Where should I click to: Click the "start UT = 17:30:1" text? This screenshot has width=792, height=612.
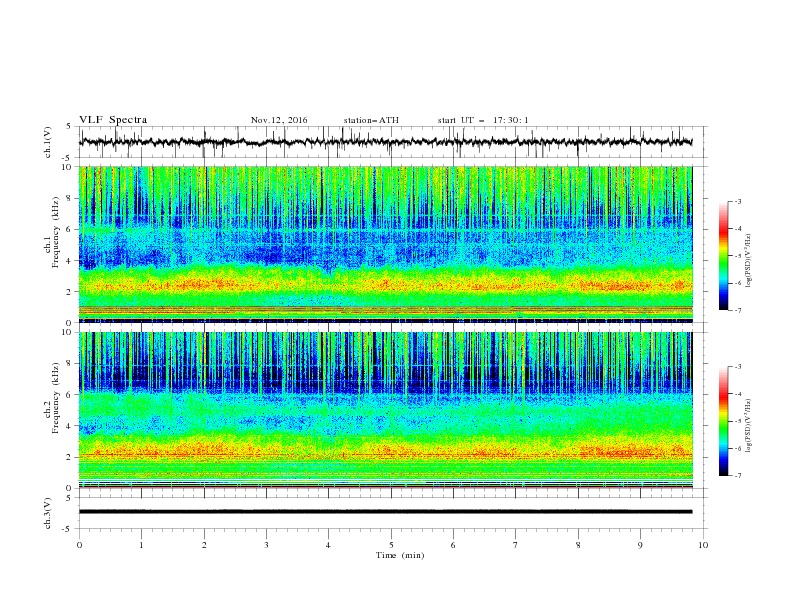(x=483, y=120)
